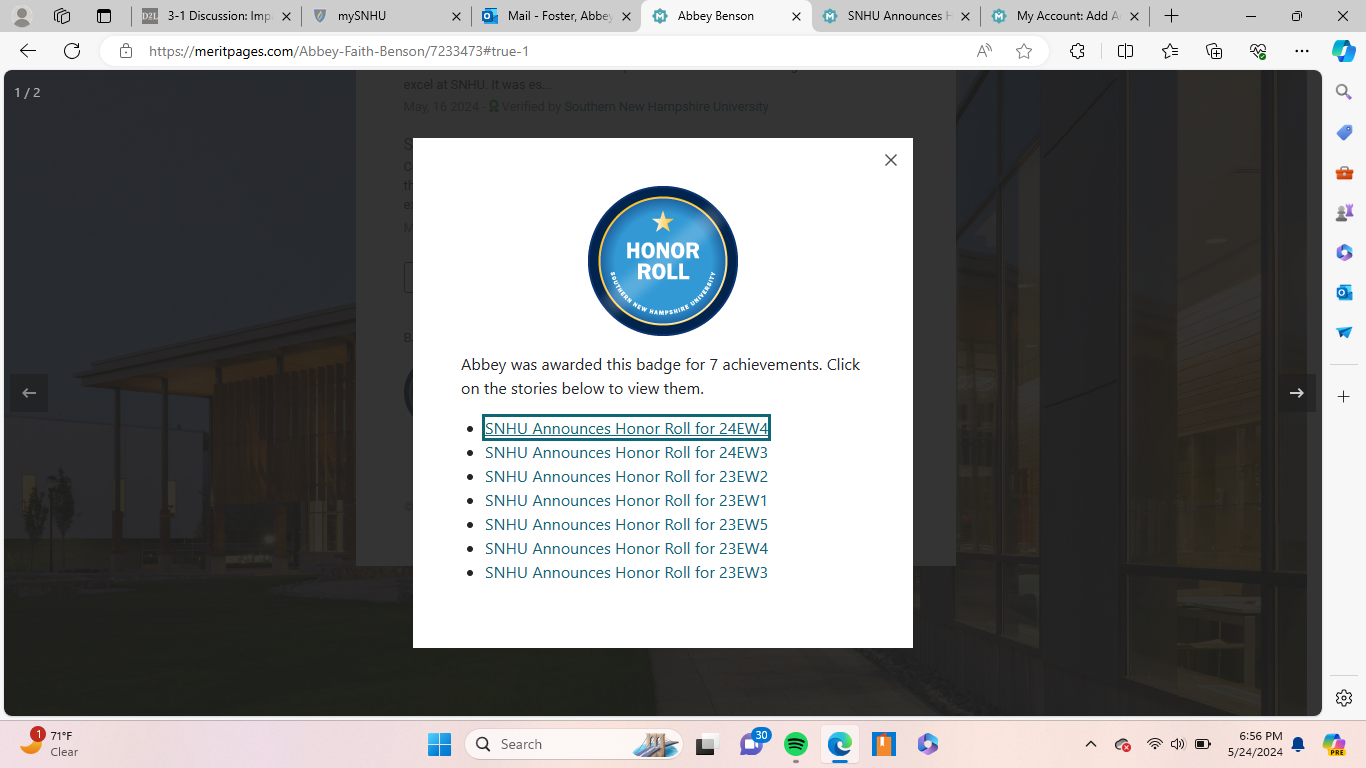Customize sidebar with plus icon
Screen dimensions: 1366x768
point(1344,397)
